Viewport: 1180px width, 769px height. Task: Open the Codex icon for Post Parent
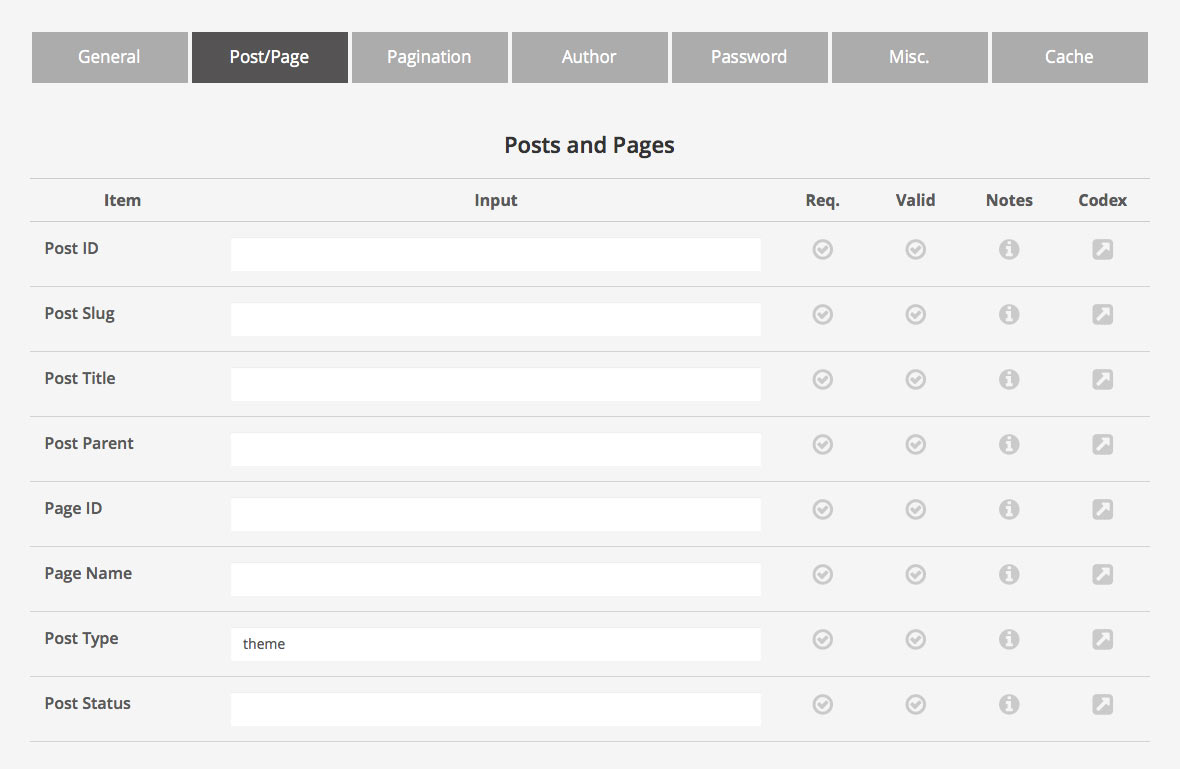pos(1102,444)
